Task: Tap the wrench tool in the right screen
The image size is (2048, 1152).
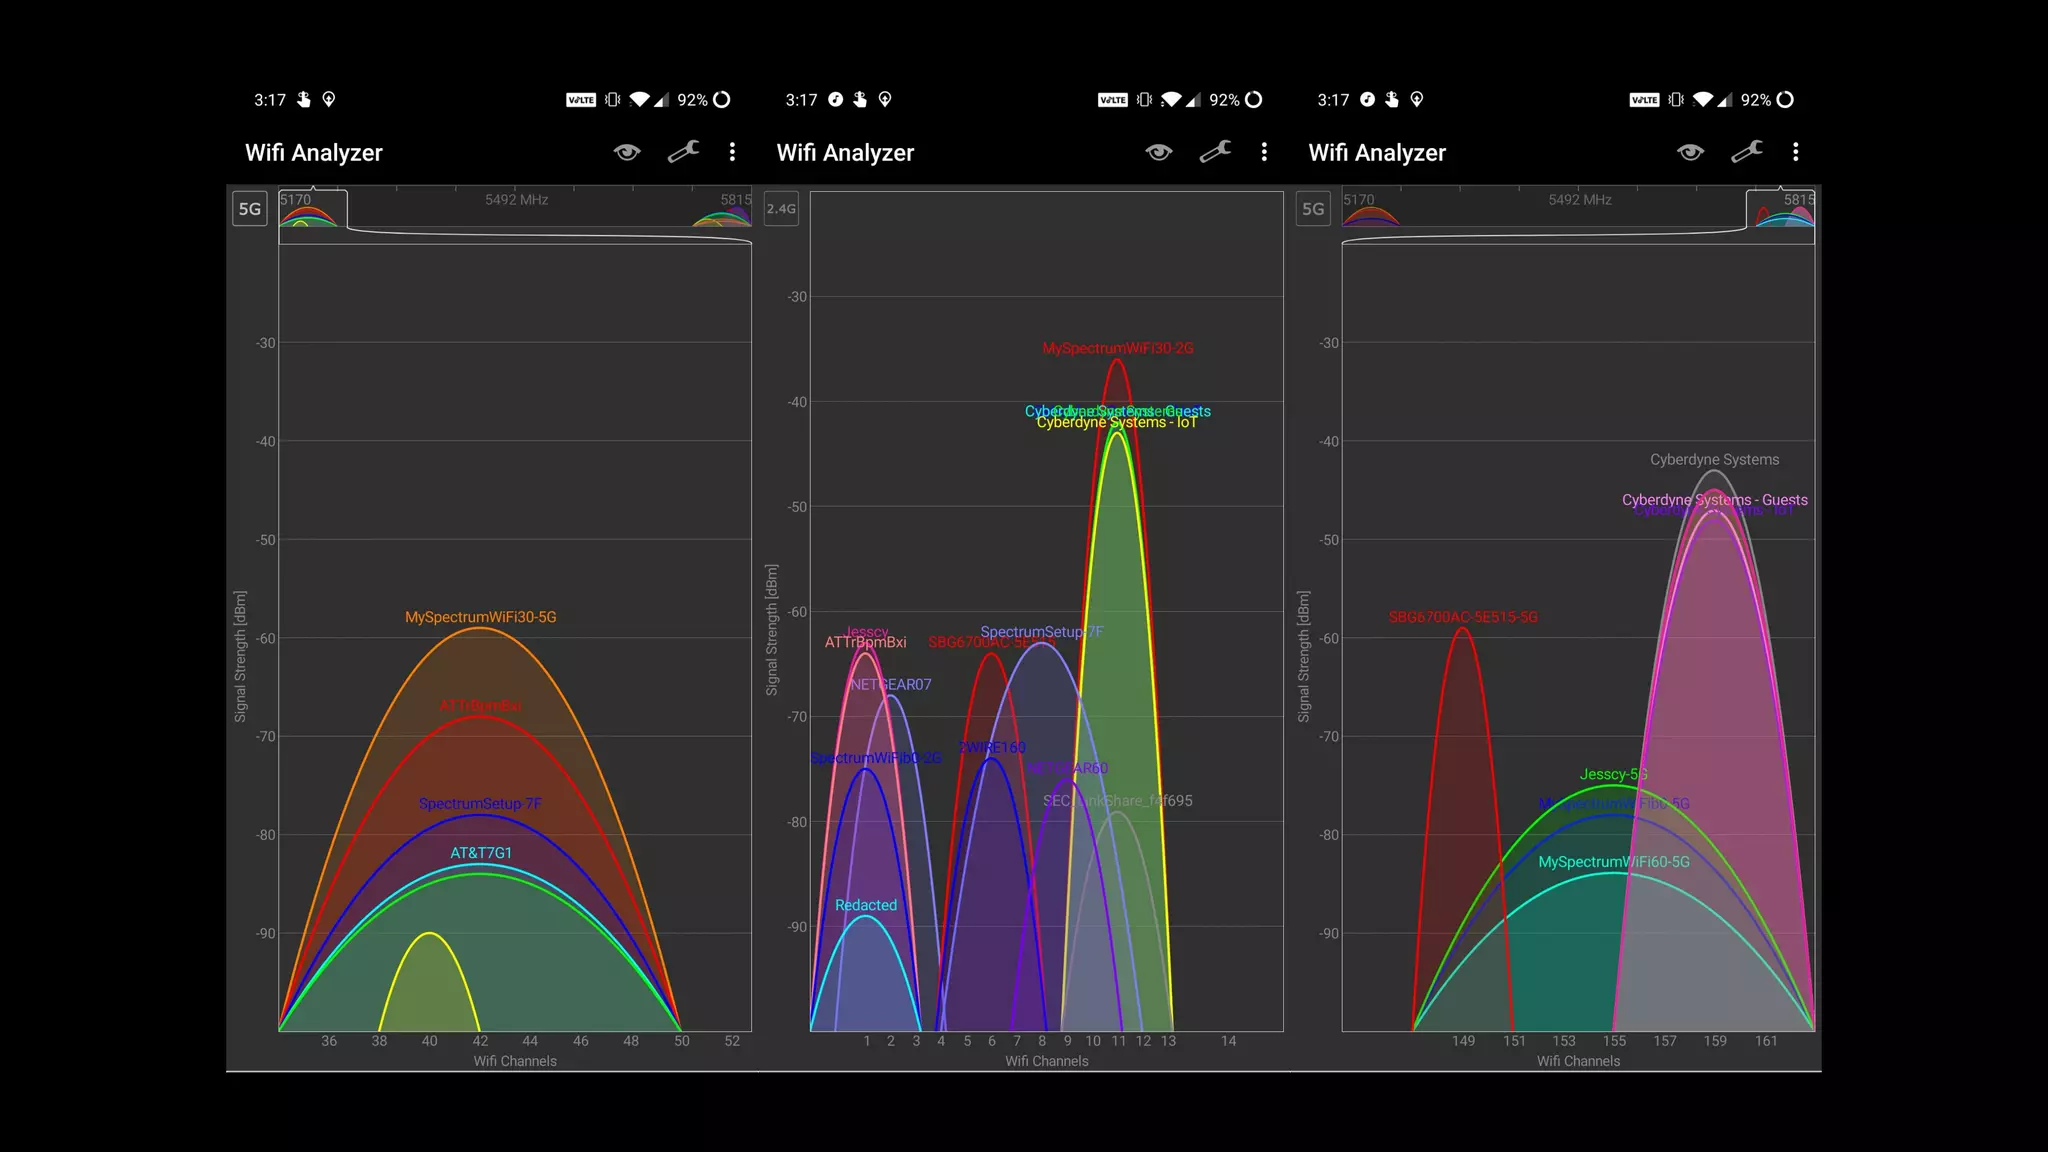Action: click(x=1747, y=152)
